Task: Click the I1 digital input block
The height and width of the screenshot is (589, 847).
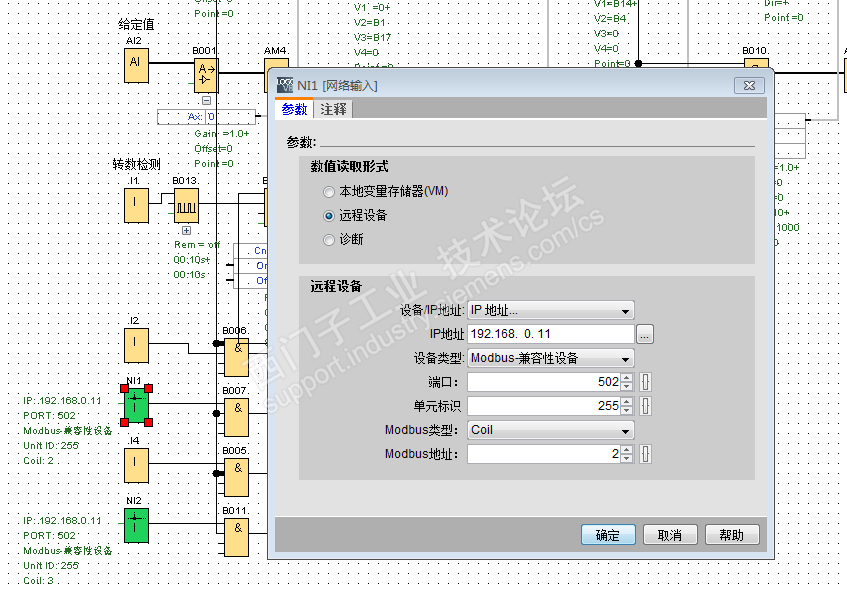Action: (x=136, y=205)
